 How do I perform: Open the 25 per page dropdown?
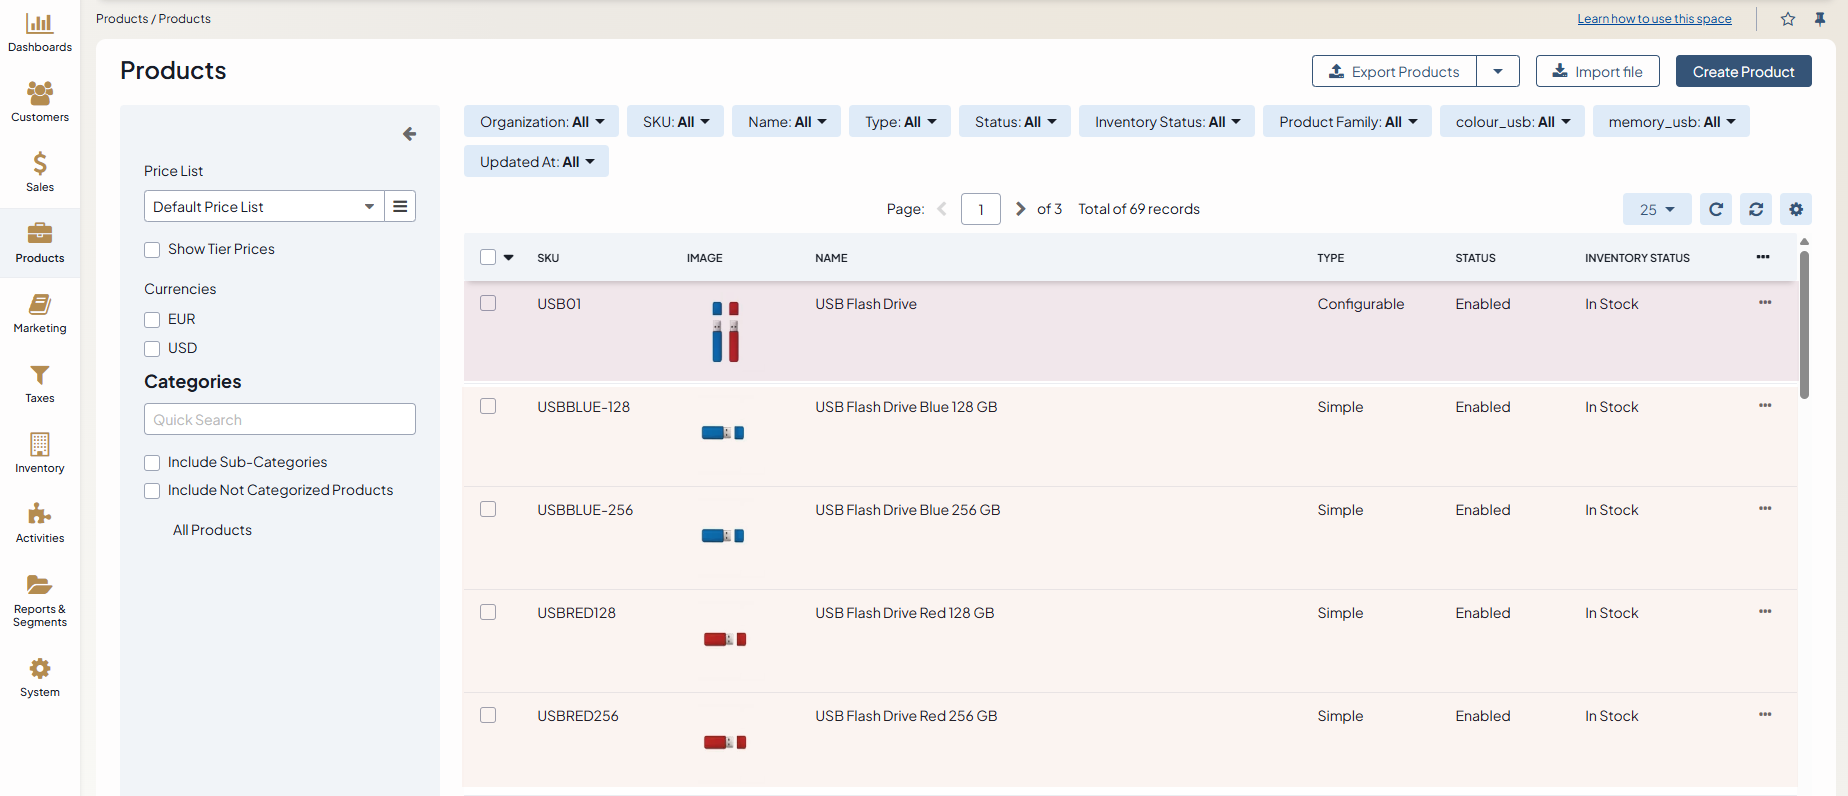point(1656,209)
